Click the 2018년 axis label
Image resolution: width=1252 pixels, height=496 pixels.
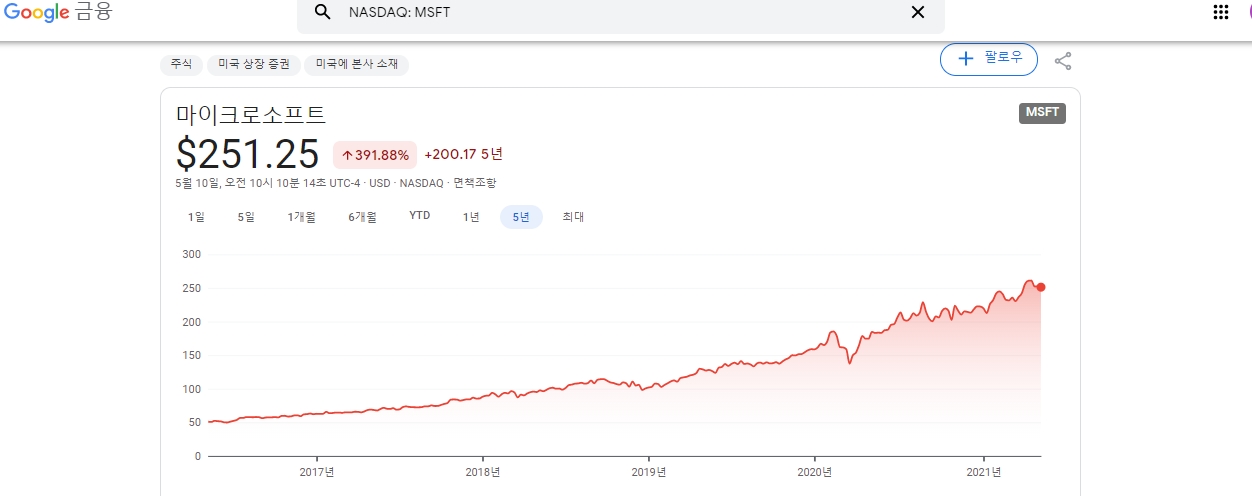click(x=482, y=472)
